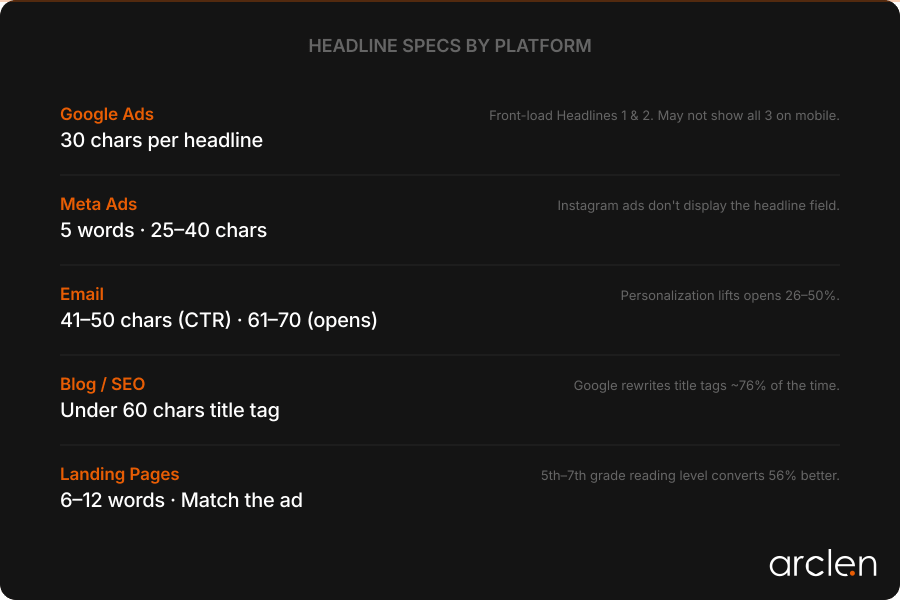Select the Meta Ads heading
This screenshot has width=900, height=600.
98,204
